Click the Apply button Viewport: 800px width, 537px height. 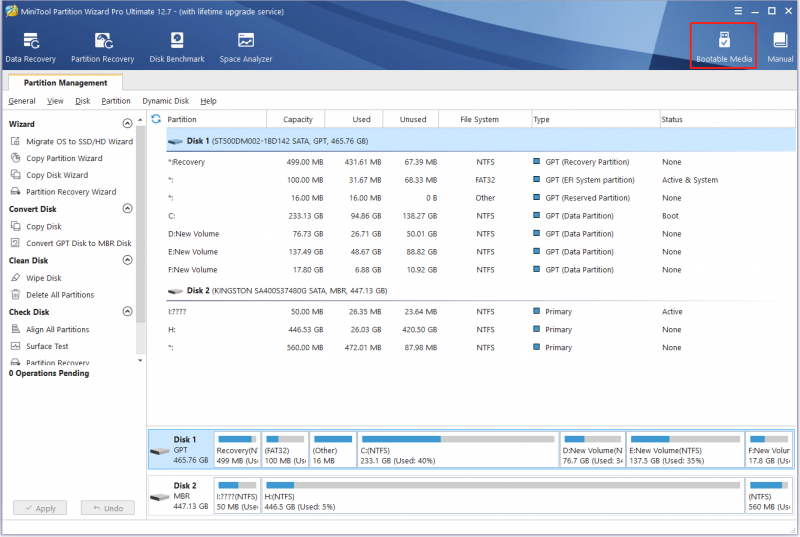click(x=40, y=508)
